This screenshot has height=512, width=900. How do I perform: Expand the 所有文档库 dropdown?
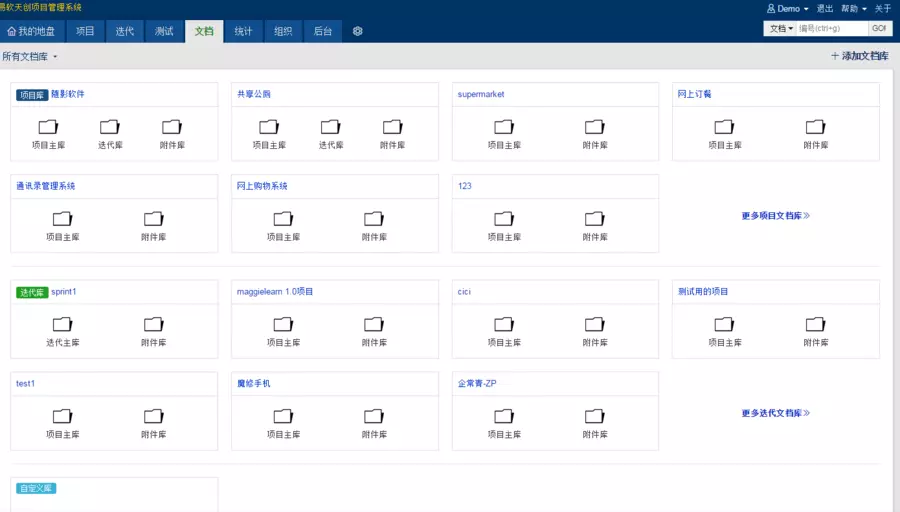(x=30, y=57)
